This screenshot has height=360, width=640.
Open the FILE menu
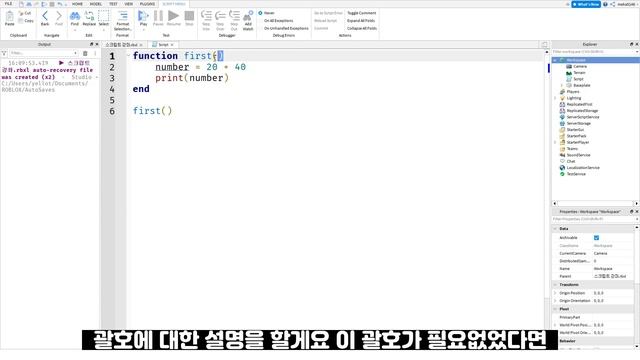coord(8,4)
